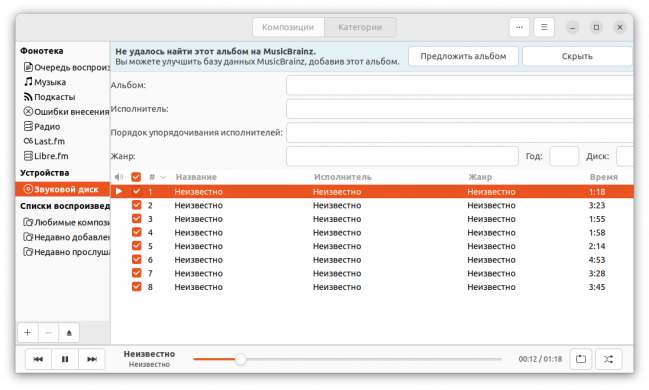
Task: Uncheck track 6 checkbox
Action: (x=137, y=260)
